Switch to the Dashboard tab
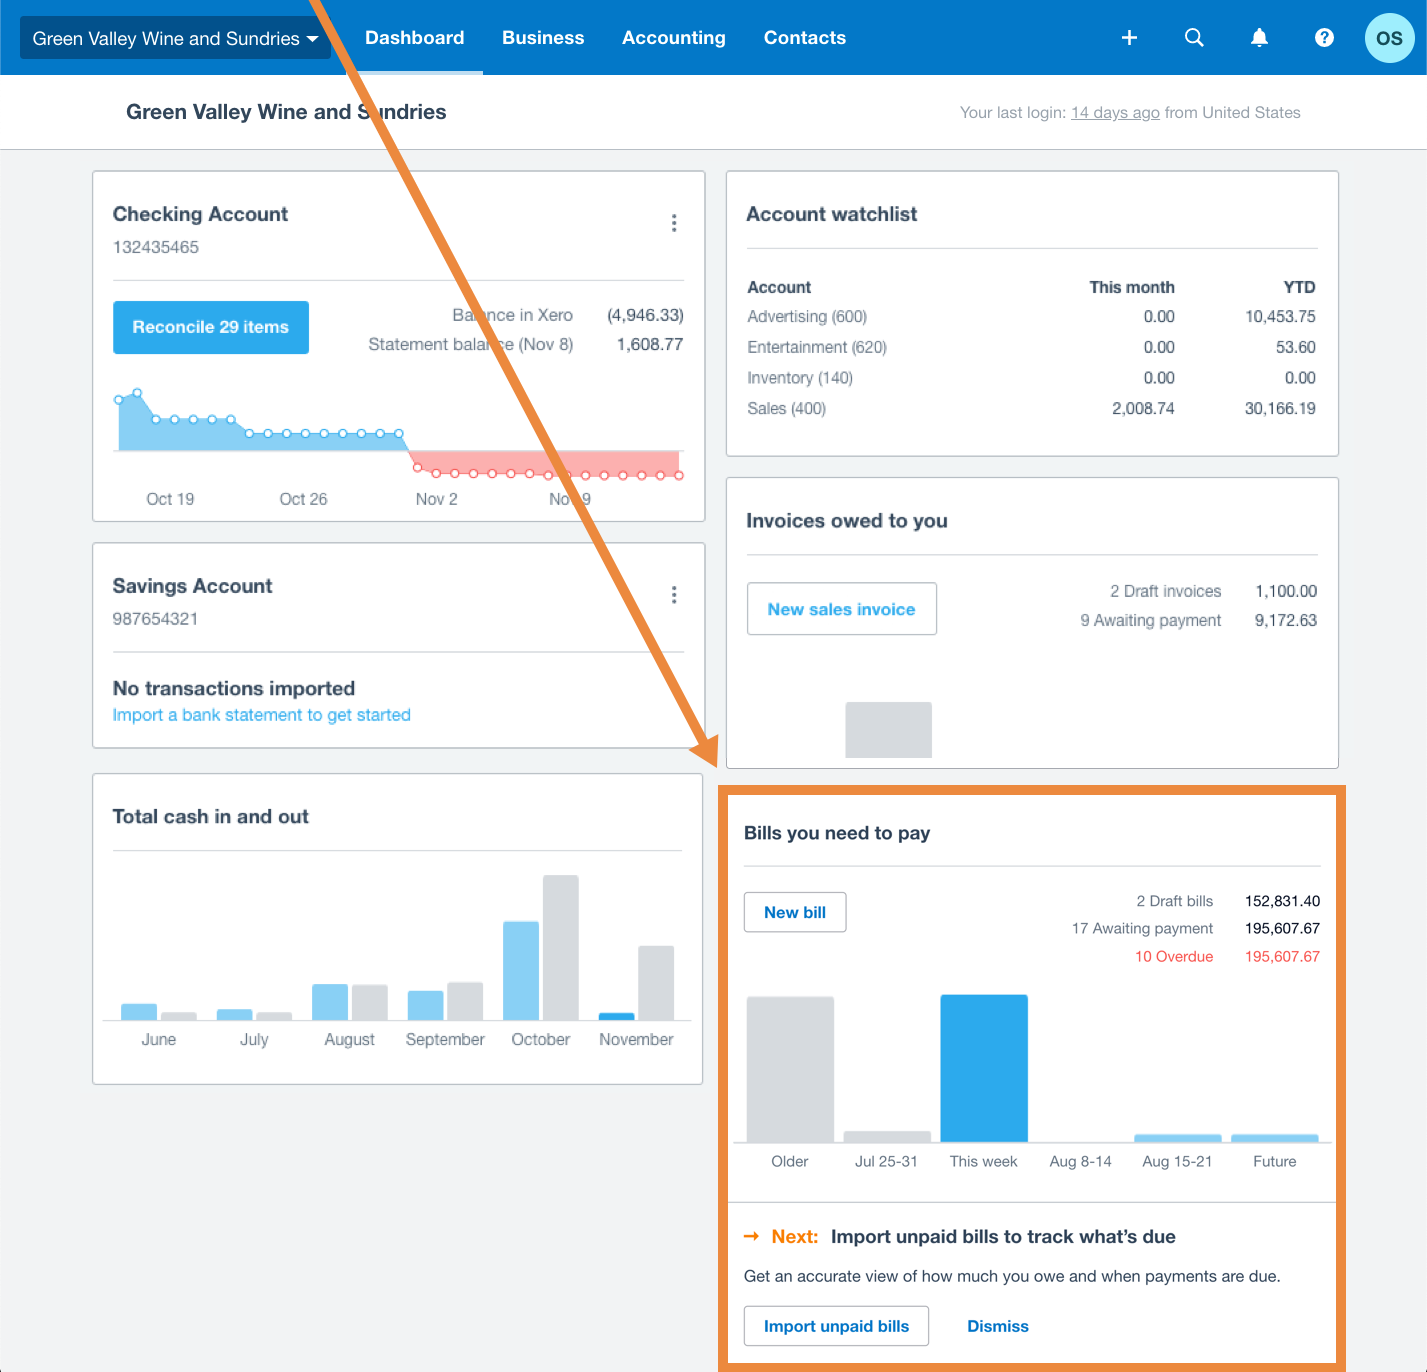The width and height of the screenshot is (1427, 1372). (x=414, y=38)
